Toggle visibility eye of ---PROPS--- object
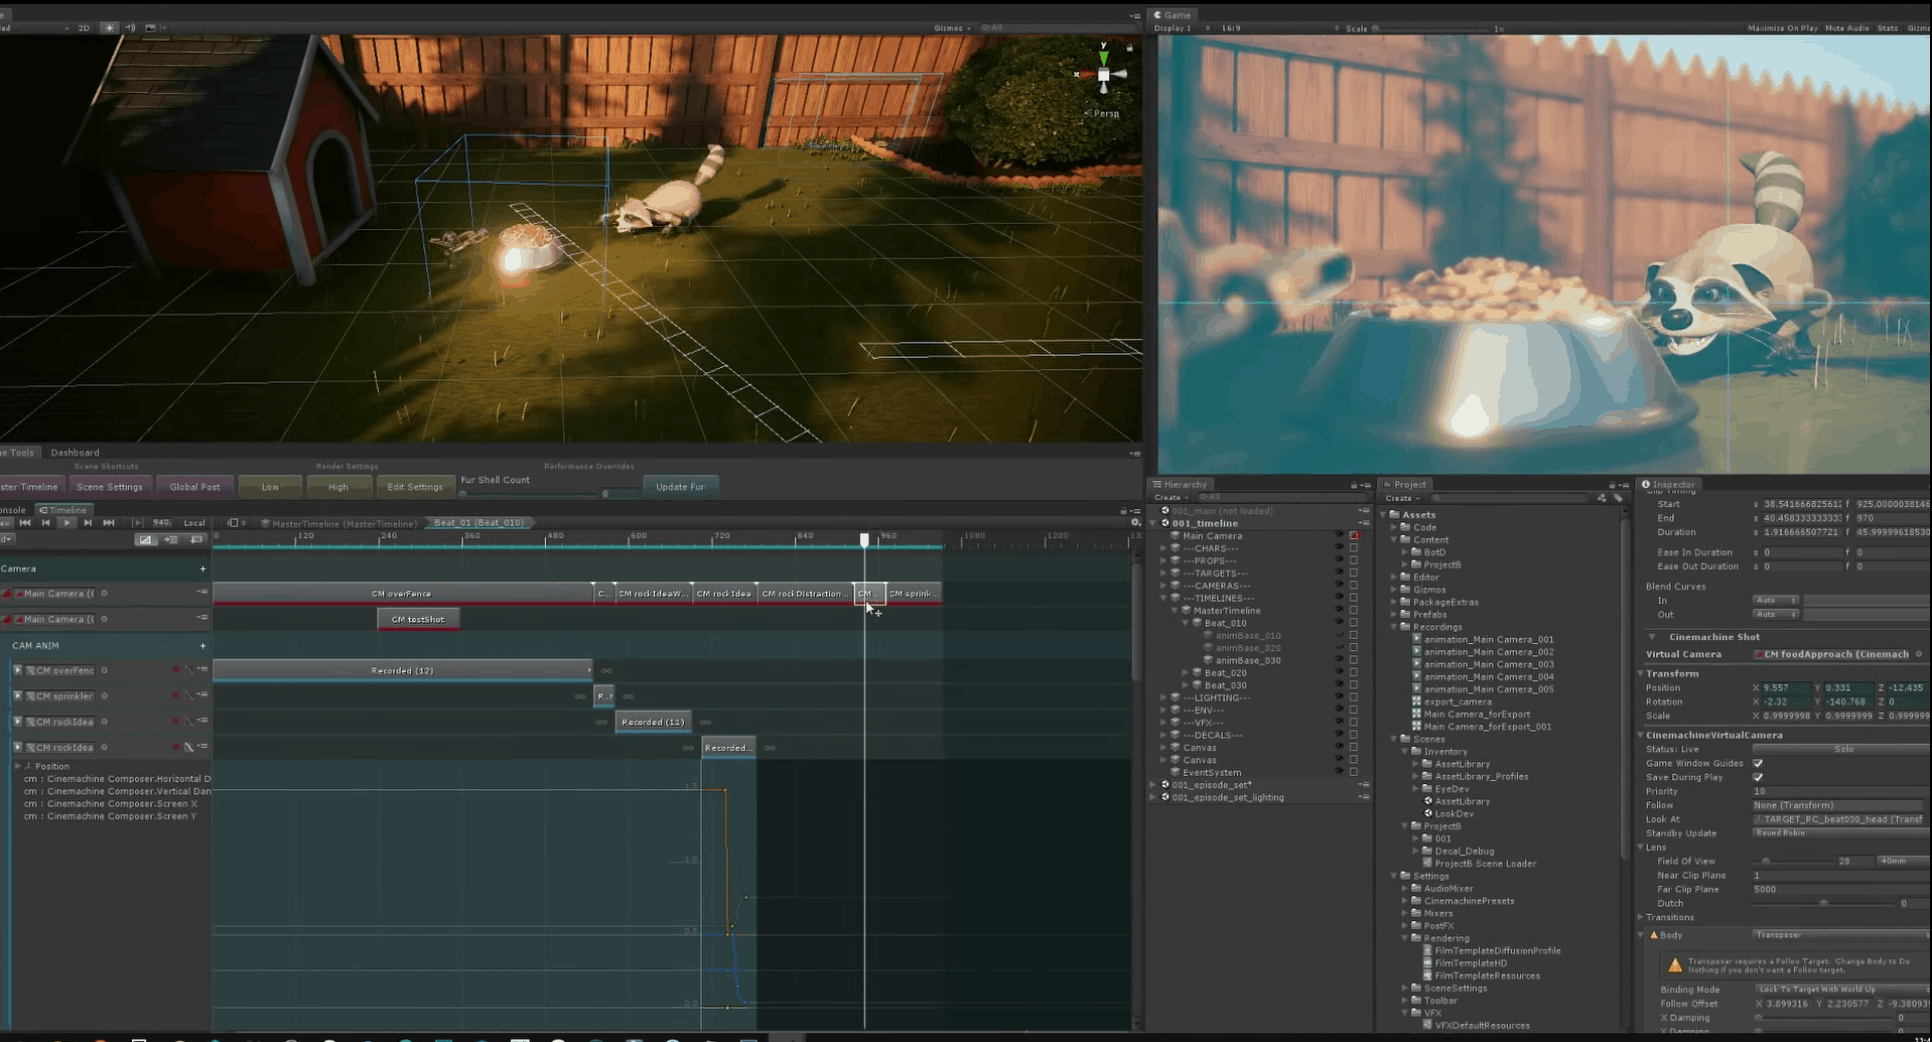 1339,561
